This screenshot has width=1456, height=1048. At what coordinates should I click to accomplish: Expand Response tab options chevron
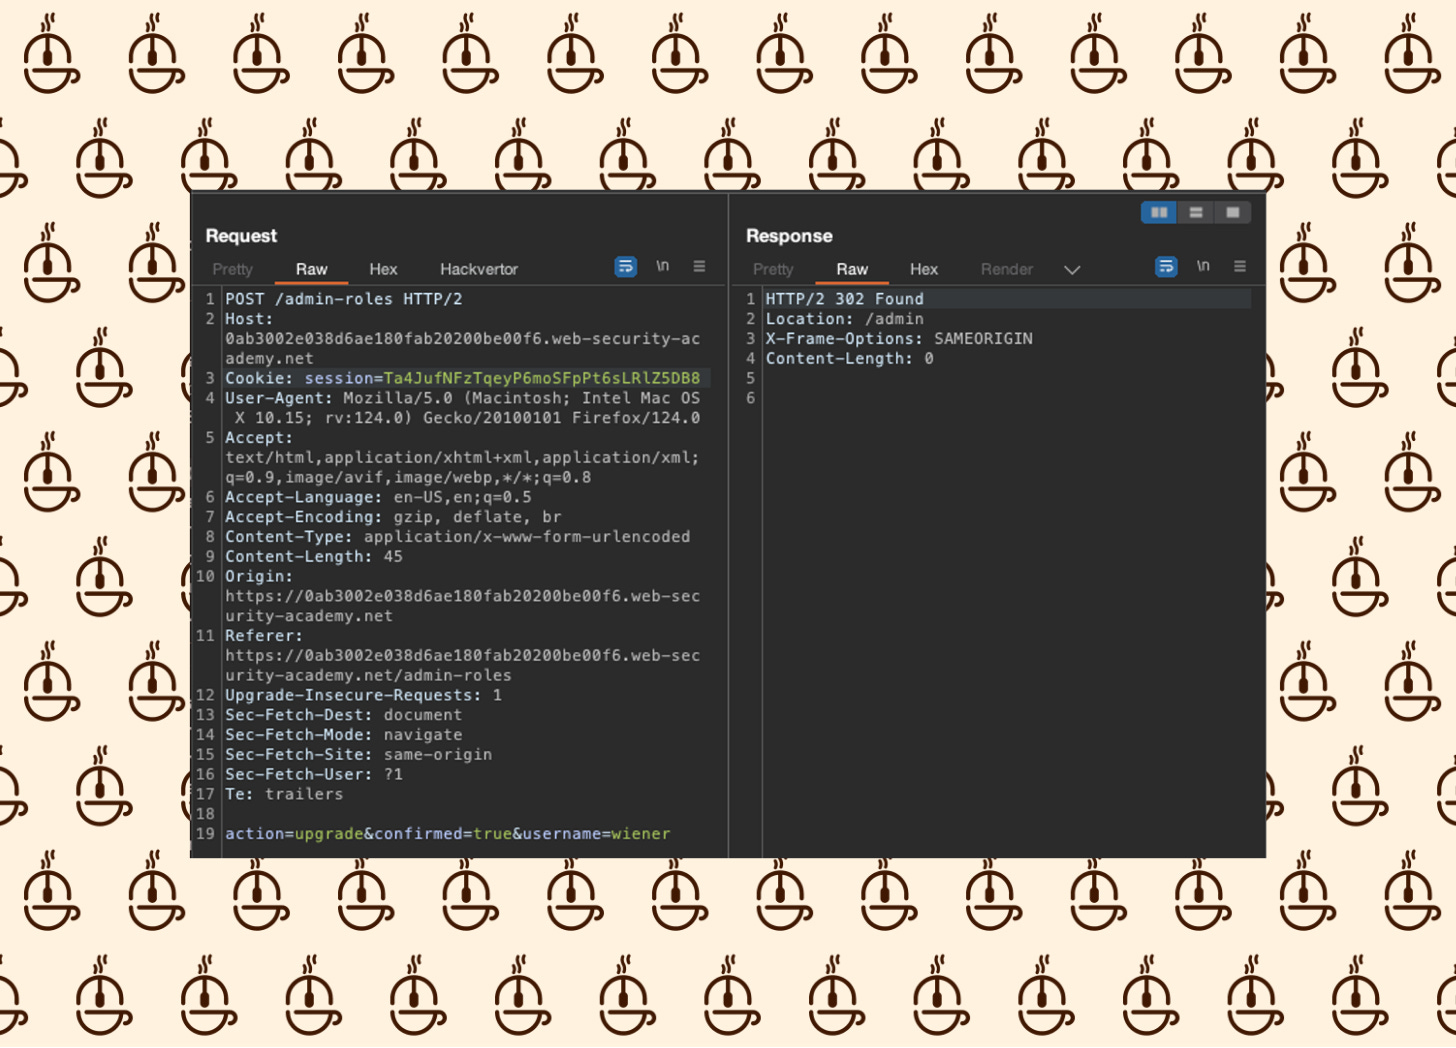[1072, 270]
